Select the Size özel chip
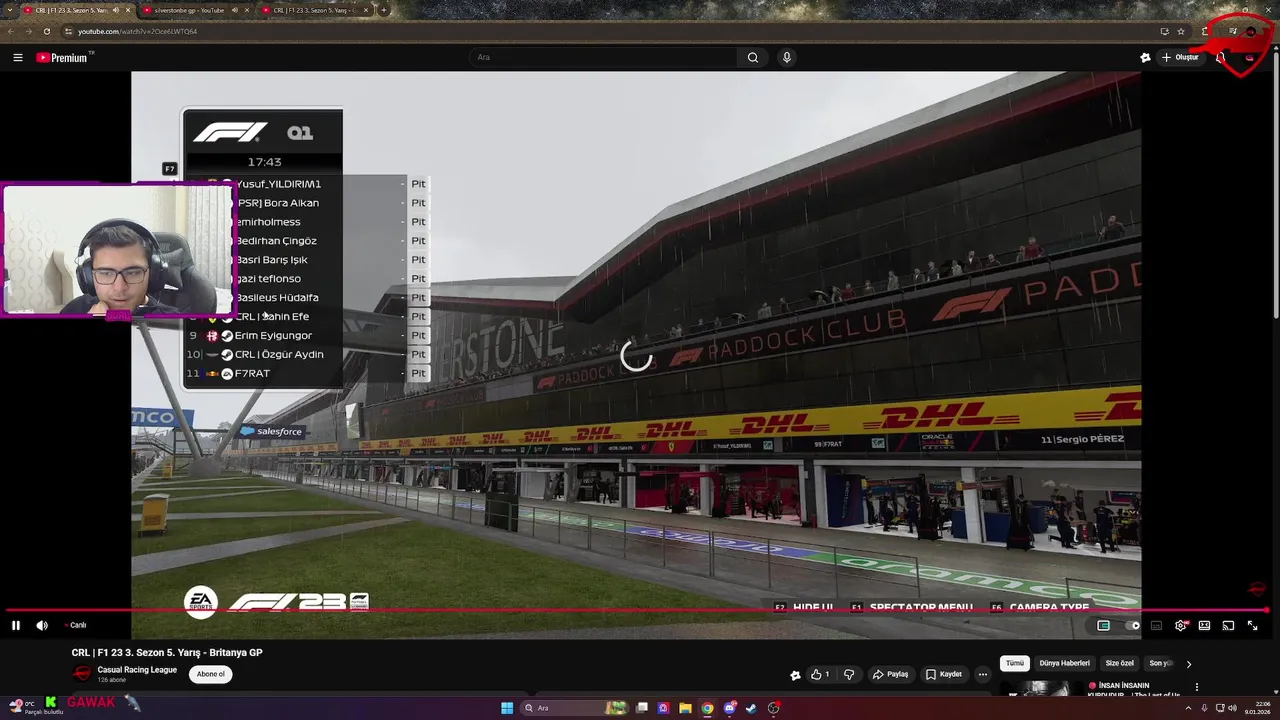Viewport: 1280px width, 720px height. [1120, 663]
